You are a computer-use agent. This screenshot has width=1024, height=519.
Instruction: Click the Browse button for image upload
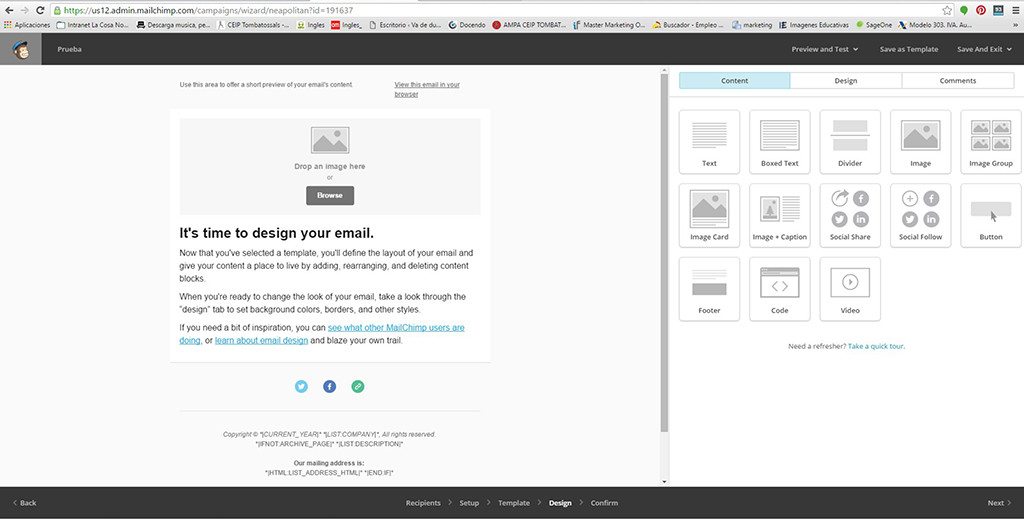[330, 195]
